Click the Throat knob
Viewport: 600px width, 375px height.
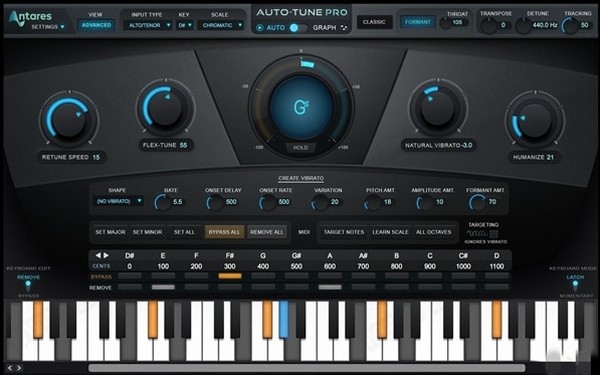coord(445,23)
